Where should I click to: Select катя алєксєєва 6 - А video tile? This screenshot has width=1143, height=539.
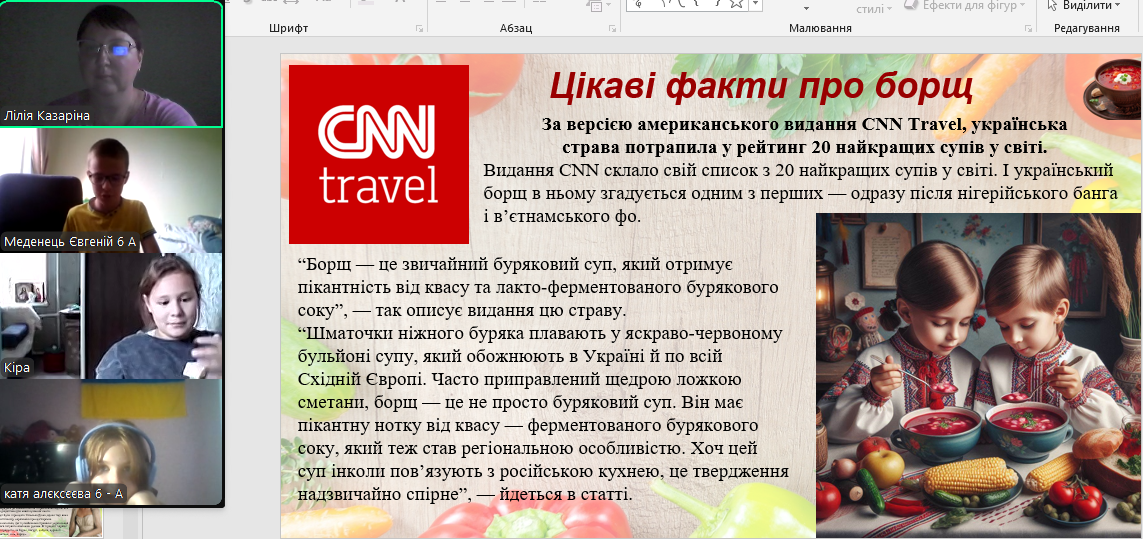(x=111, y=443)
